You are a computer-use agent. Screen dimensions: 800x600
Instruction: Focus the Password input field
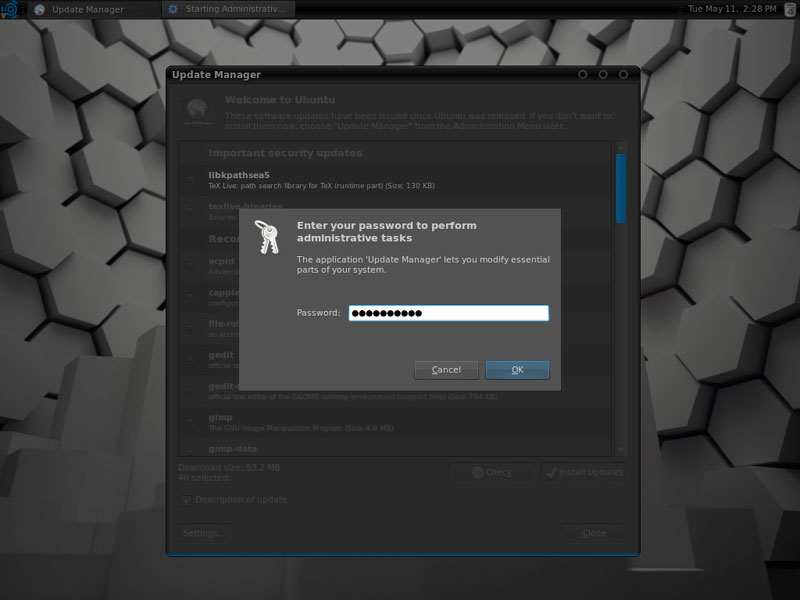point(448,313)
